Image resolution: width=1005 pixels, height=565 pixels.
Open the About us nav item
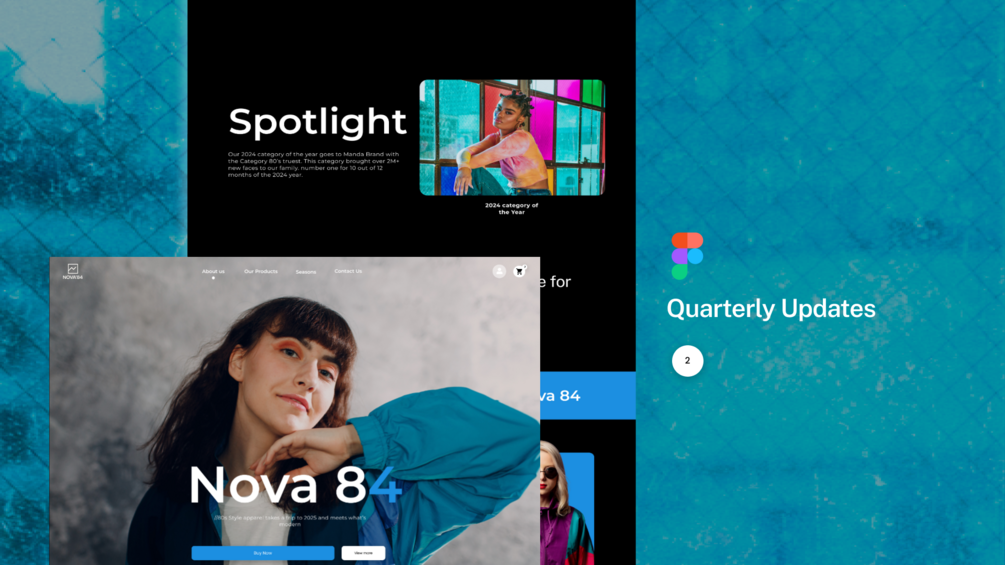click(213, 271)
